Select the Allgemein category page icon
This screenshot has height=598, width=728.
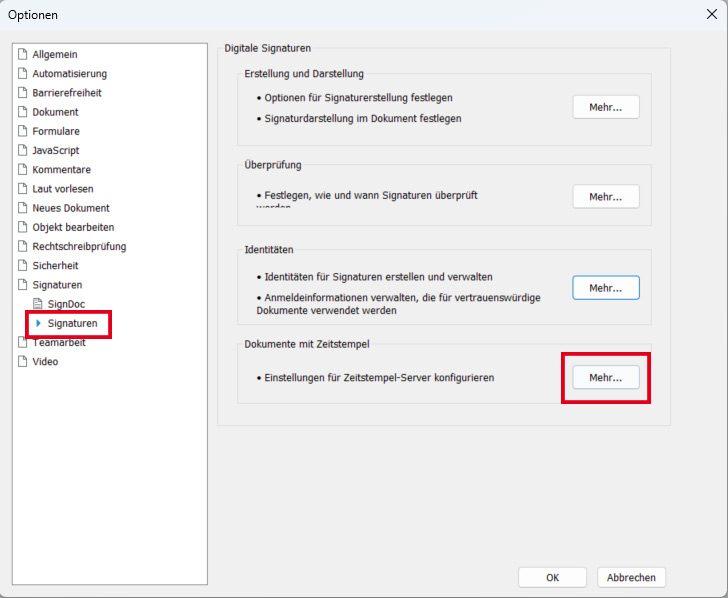pyautogui.click(x=23, y=54)
